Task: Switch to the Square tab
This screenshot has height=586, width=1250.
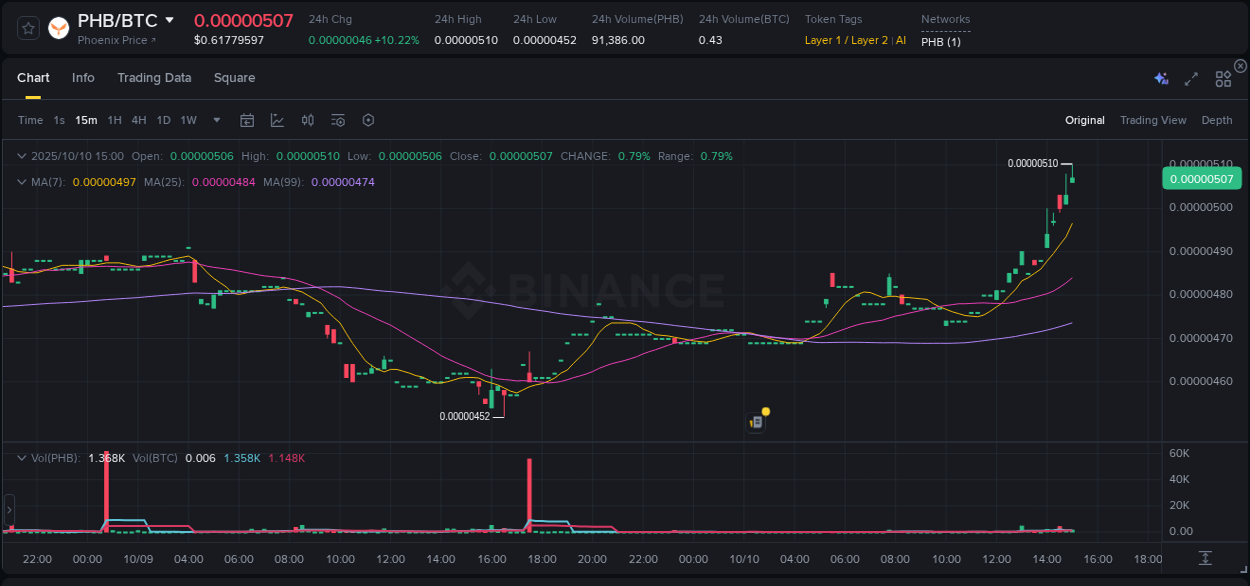Action: pos(234,77)
